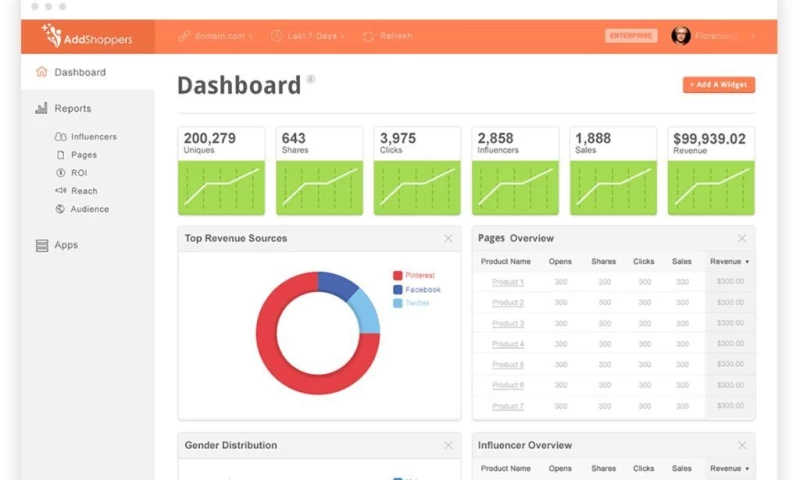Open the Dashboard home icon

pos(41,72)
